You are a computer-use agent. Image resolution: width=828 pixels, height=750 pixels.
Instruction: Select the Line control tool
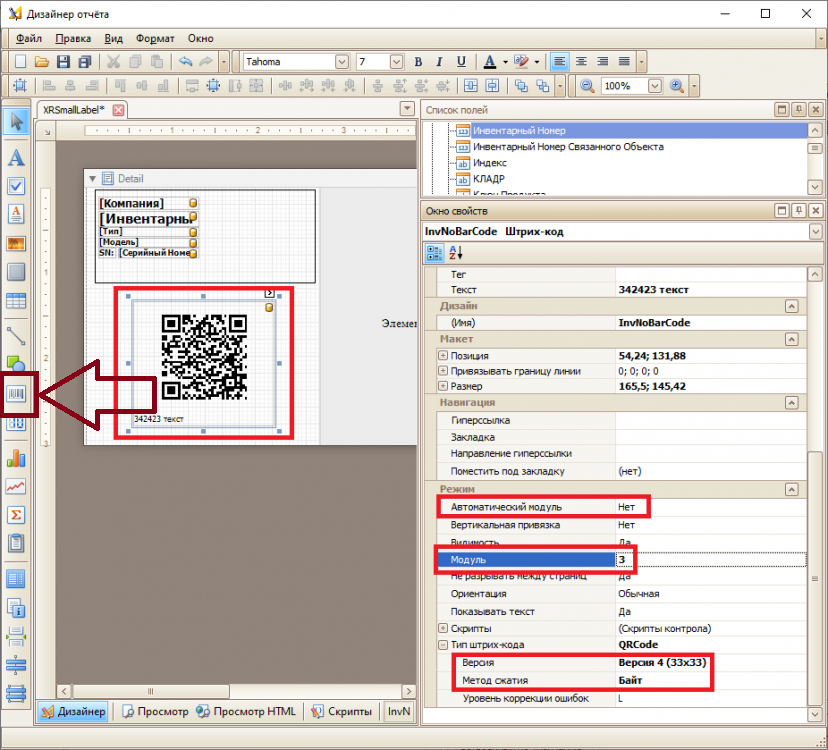16,335
